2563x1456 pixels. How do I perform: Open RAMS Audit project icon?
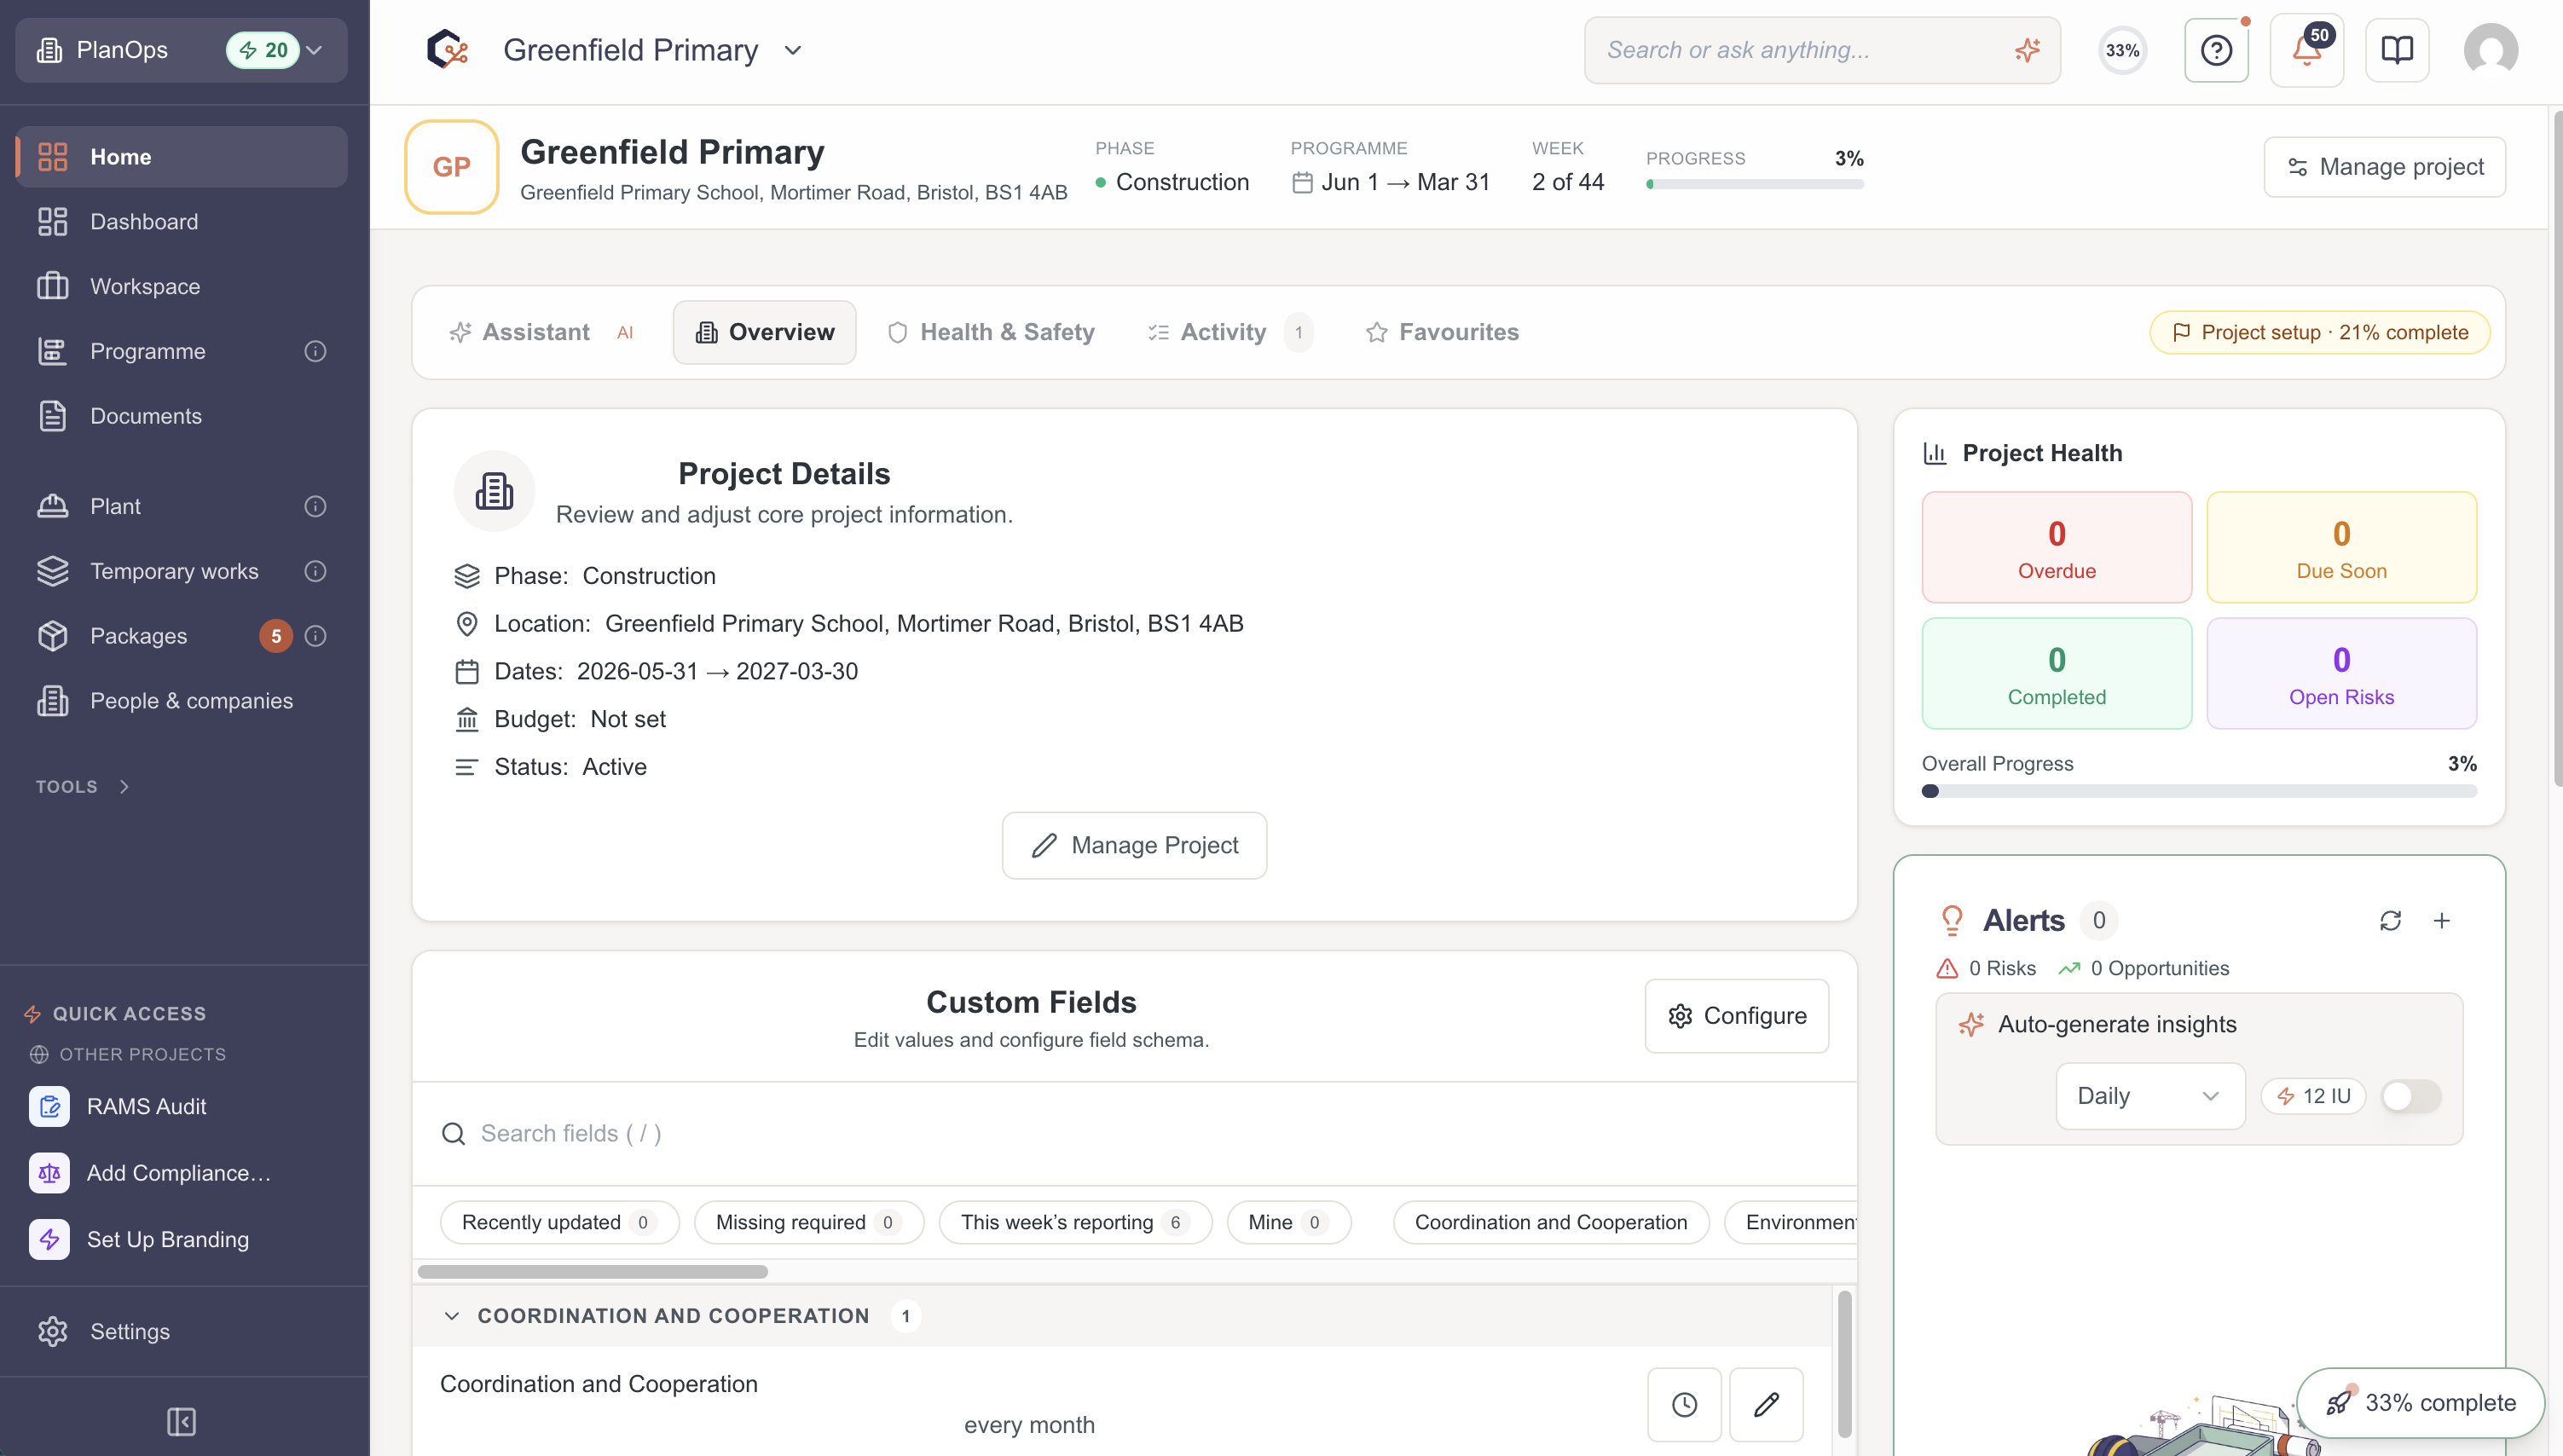point(49,1106)
